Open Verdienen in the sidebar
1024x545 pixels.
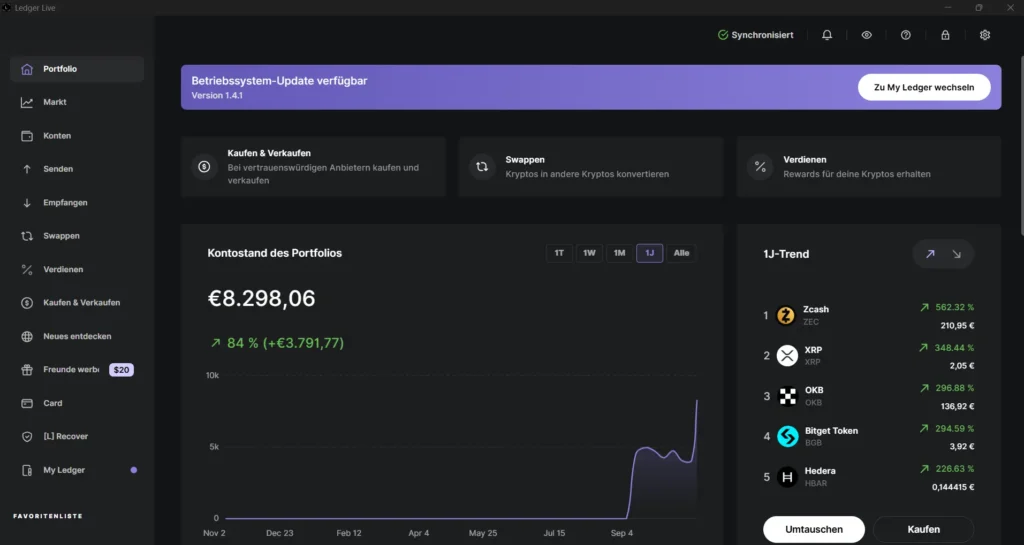pyautogui.click(x=77, y=270)
